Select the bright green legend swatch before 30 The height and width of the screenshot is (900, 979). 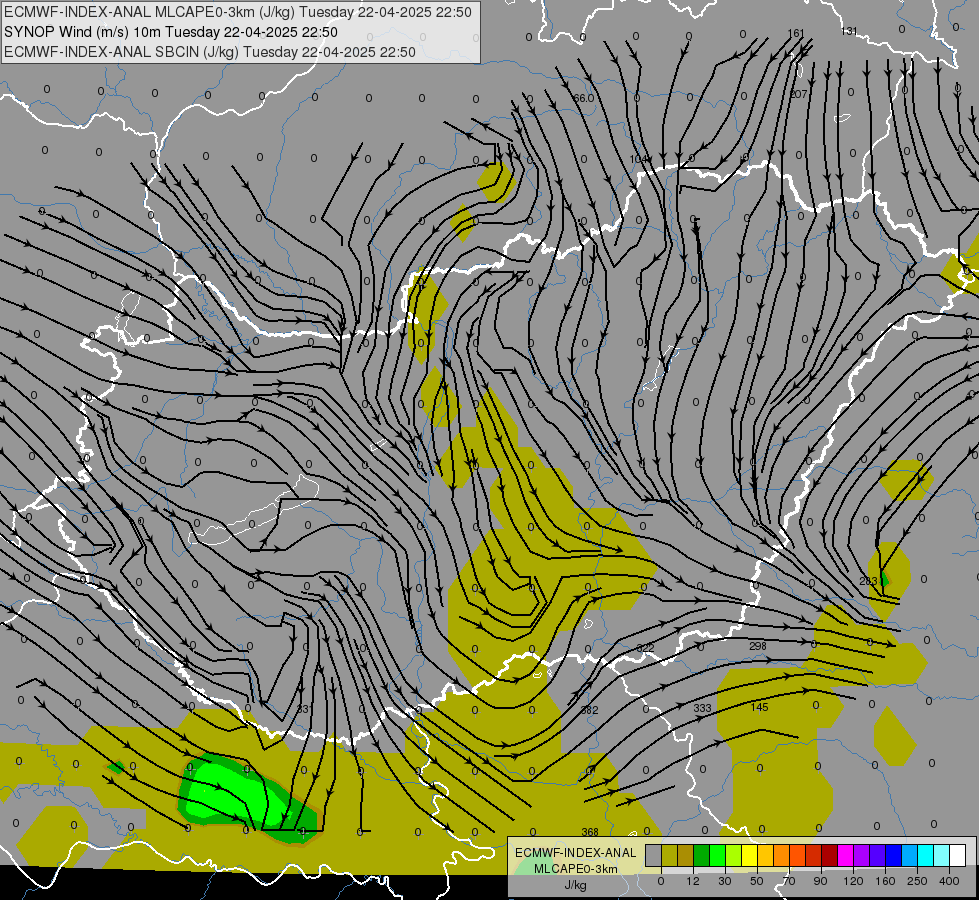[x=718, y=855]
